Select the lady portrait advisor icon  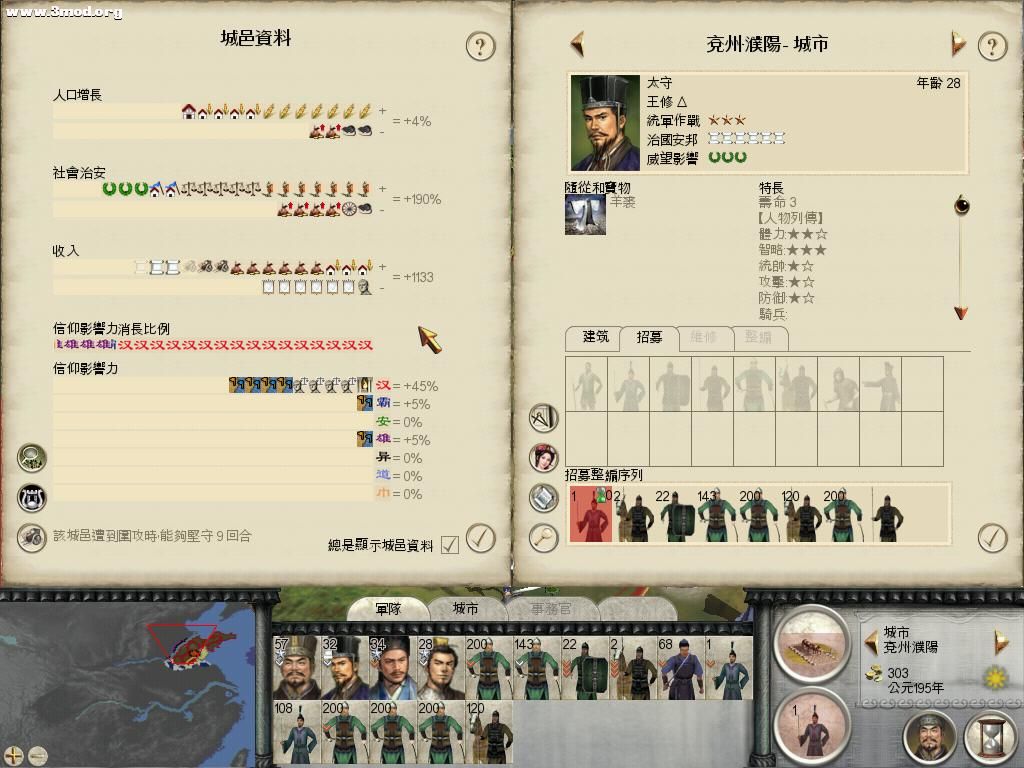coord(543,457)
